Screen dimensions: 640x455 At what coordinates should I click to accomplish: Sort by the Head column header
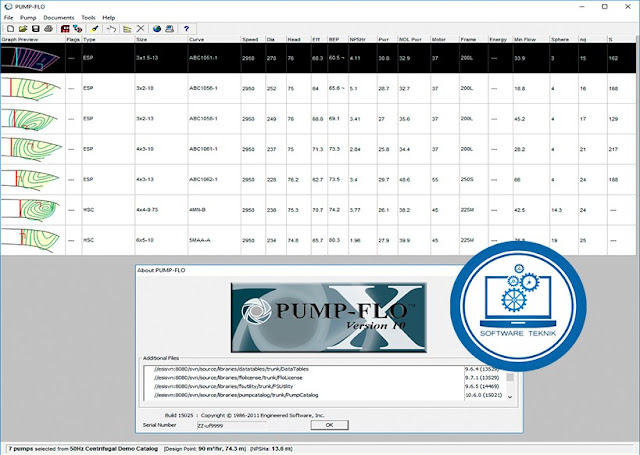[298, 40]
